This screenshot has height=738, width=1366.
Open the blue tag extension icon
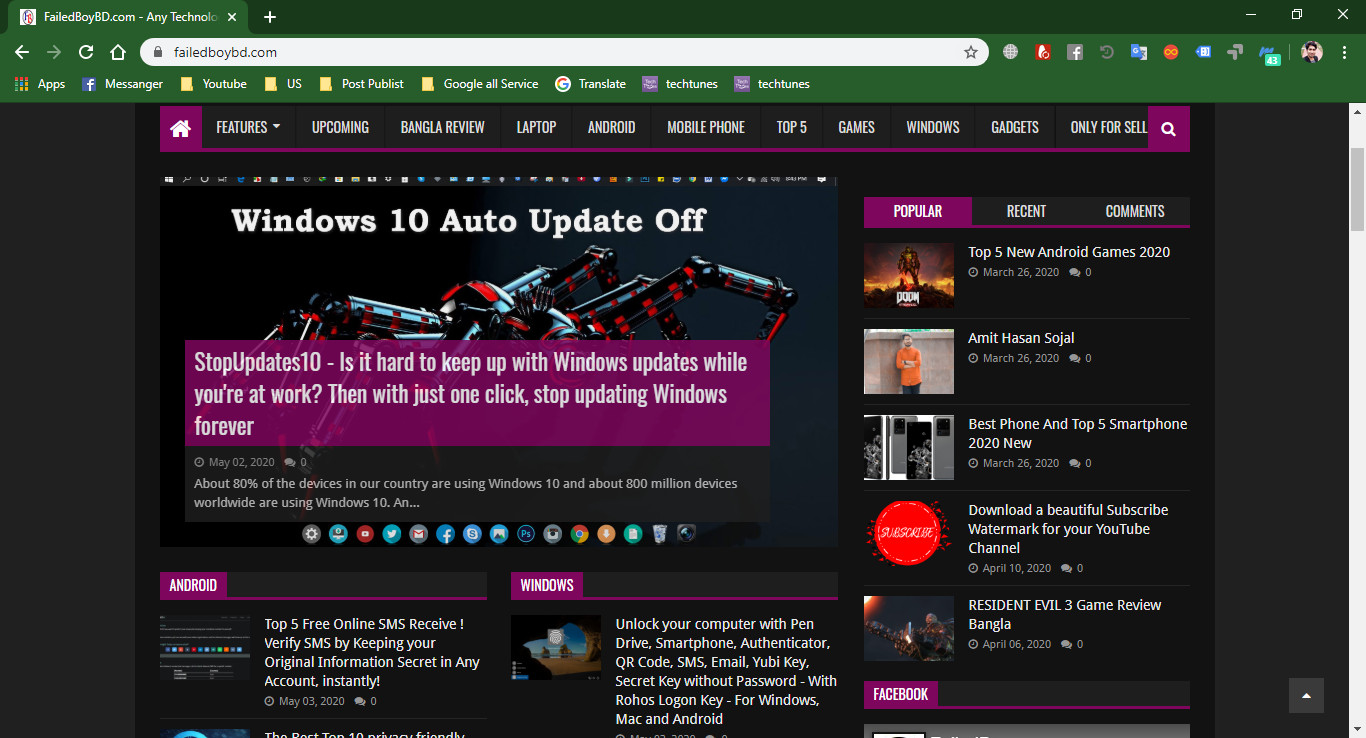coord(1203,52)
